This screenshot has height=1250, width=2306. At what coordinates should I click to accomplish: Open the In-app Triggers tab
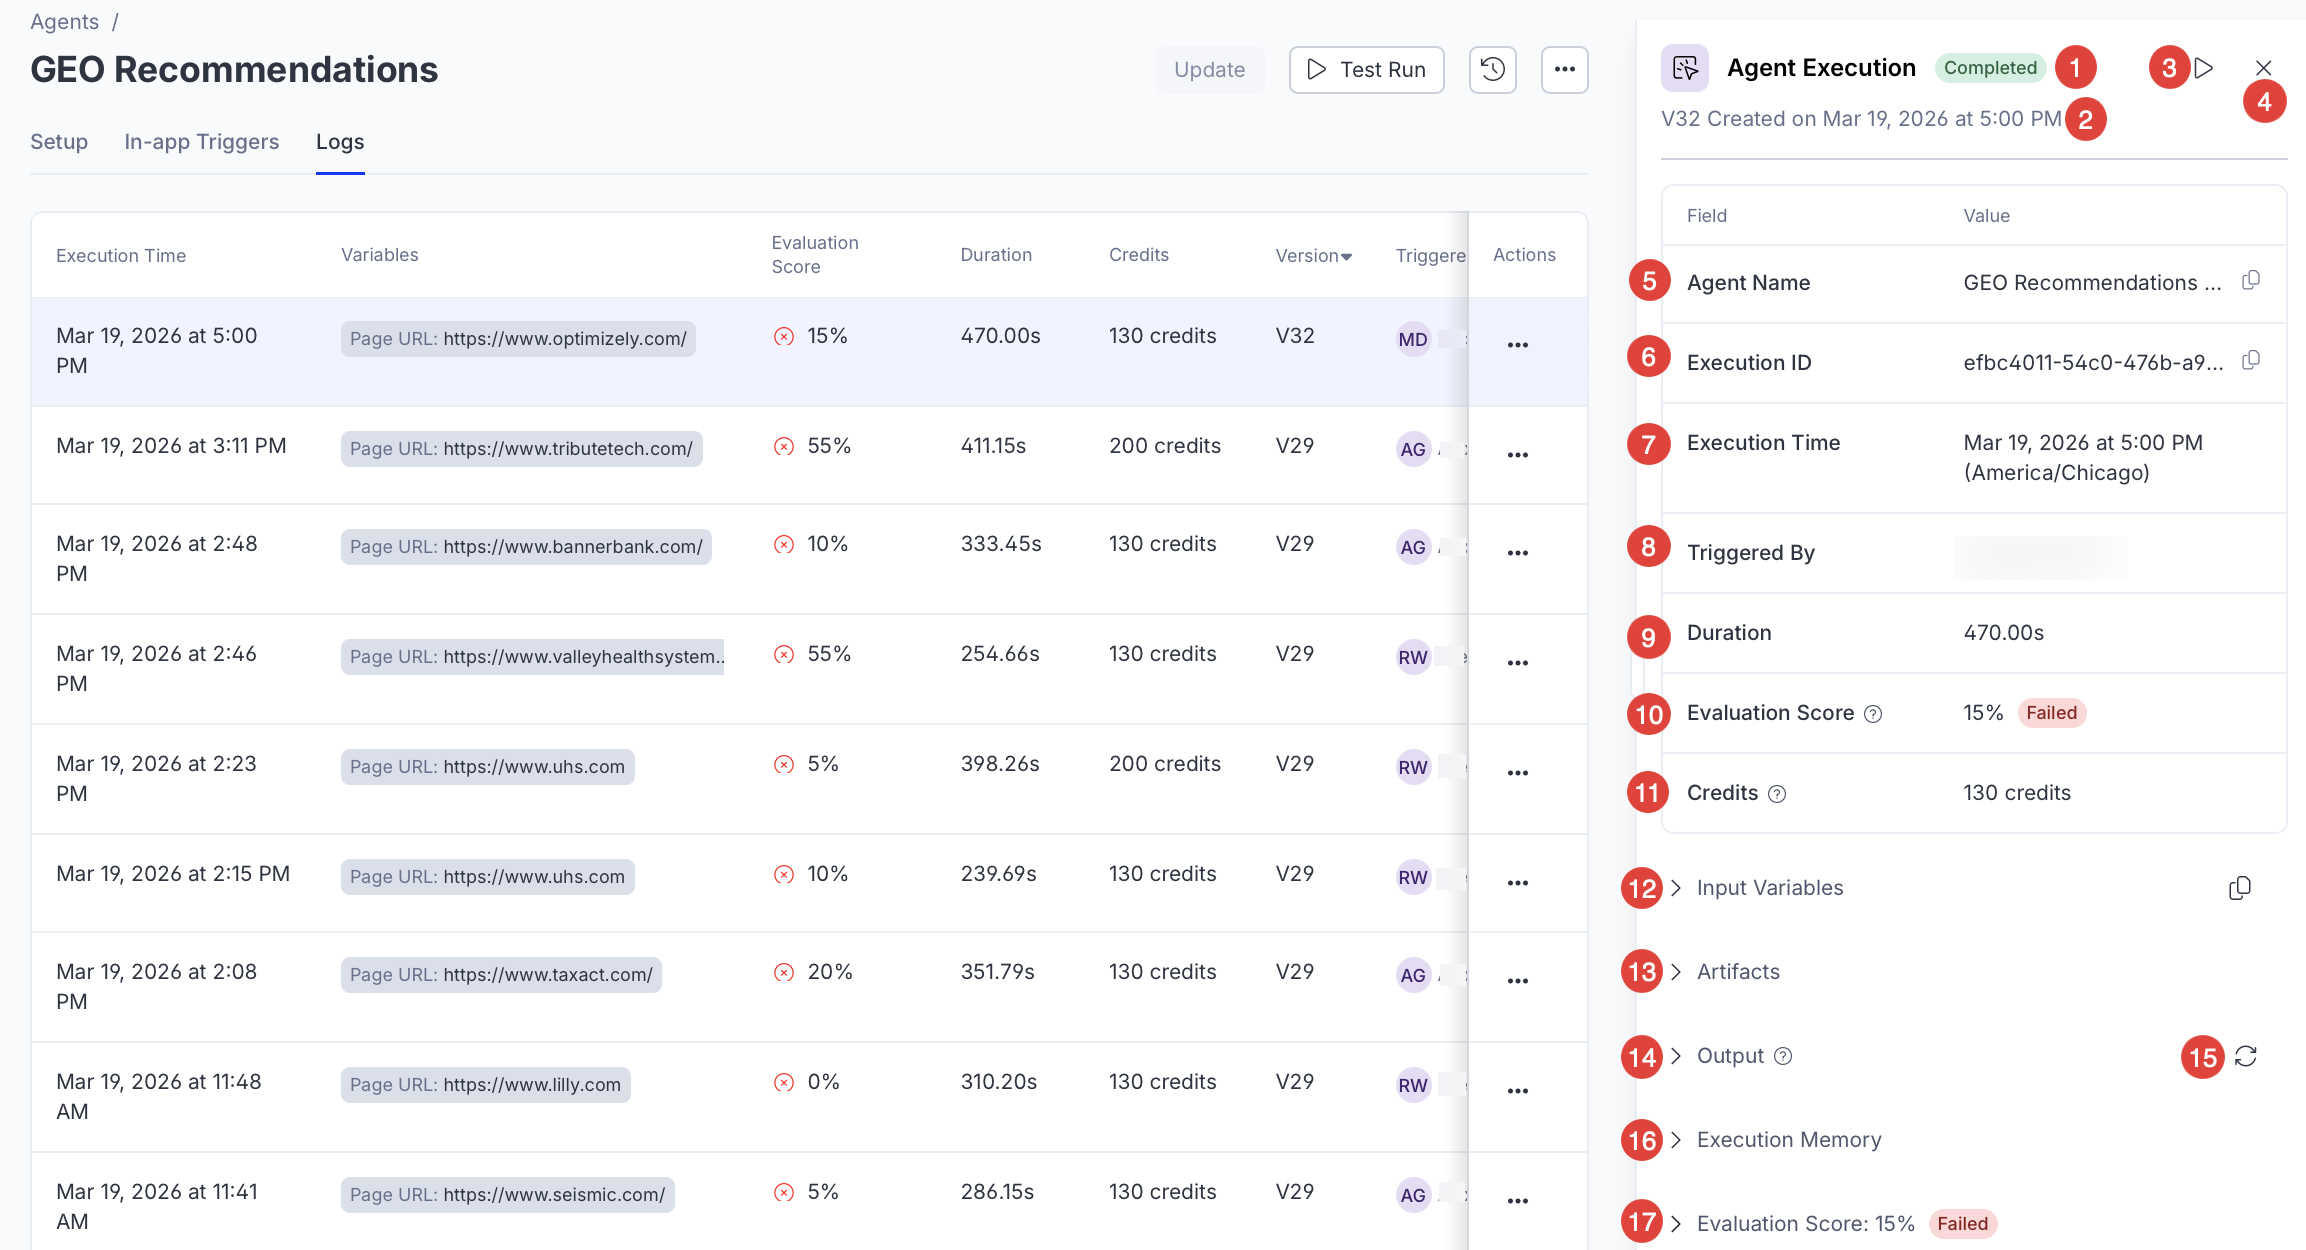coord(201,142)
